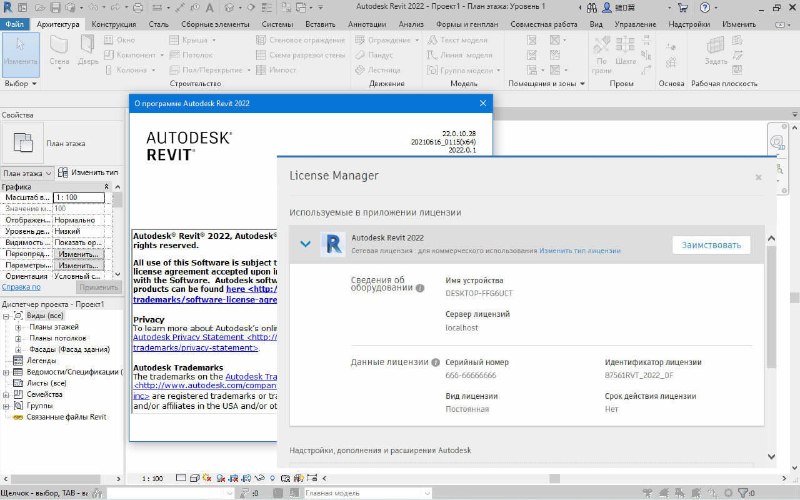800x500 pixels.
Task: Select the Стеновое ограждение tool
Action: (301, 40)
